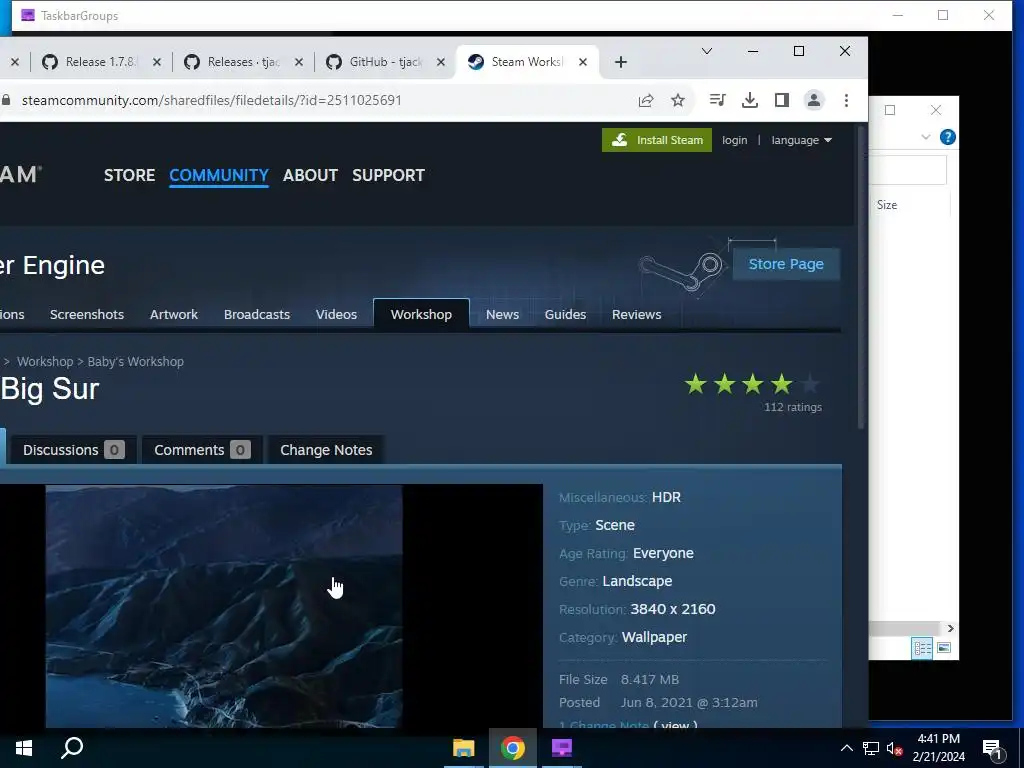The height and width of the screenshot is (768, 1024).
Task: Close the Releases tab
Action: pyautogui.click(x=298, y=62)
